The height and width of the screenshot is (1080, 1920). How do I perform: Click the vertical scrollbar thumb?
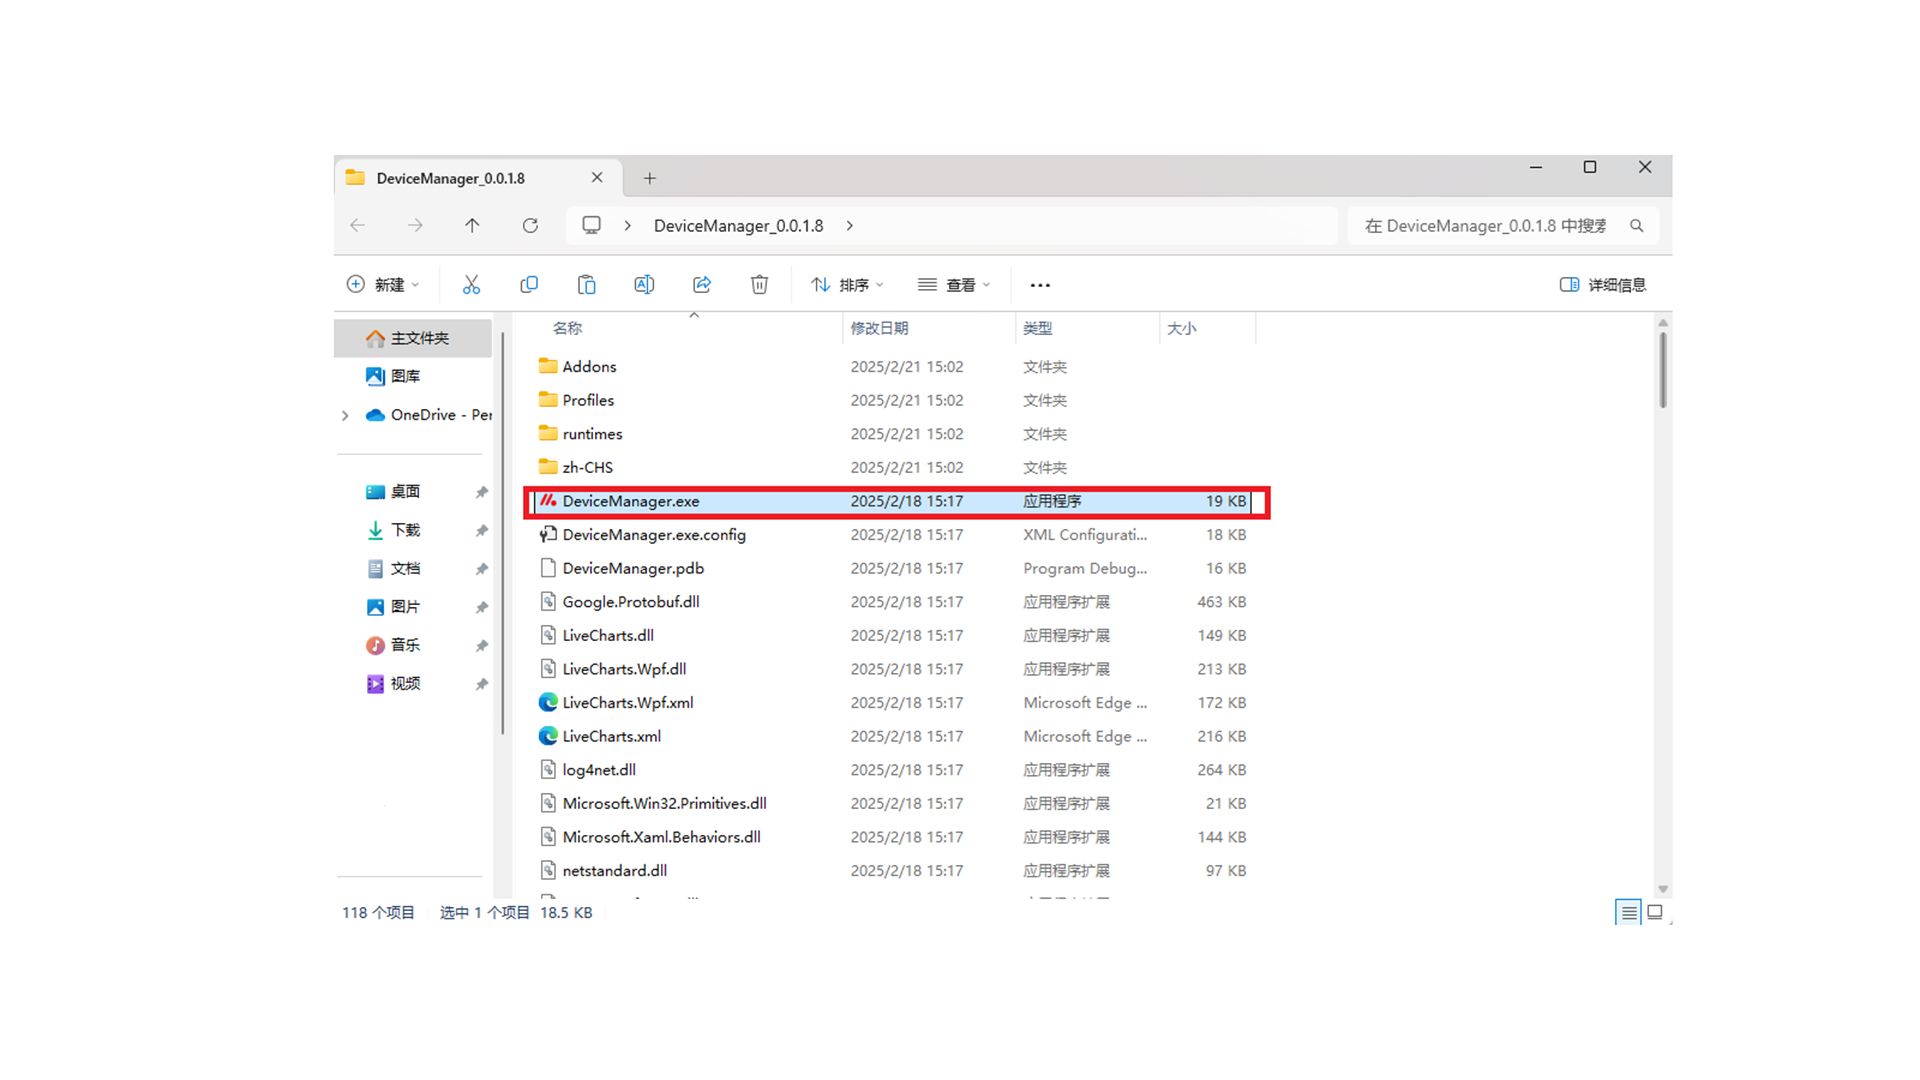[1663, 370]
